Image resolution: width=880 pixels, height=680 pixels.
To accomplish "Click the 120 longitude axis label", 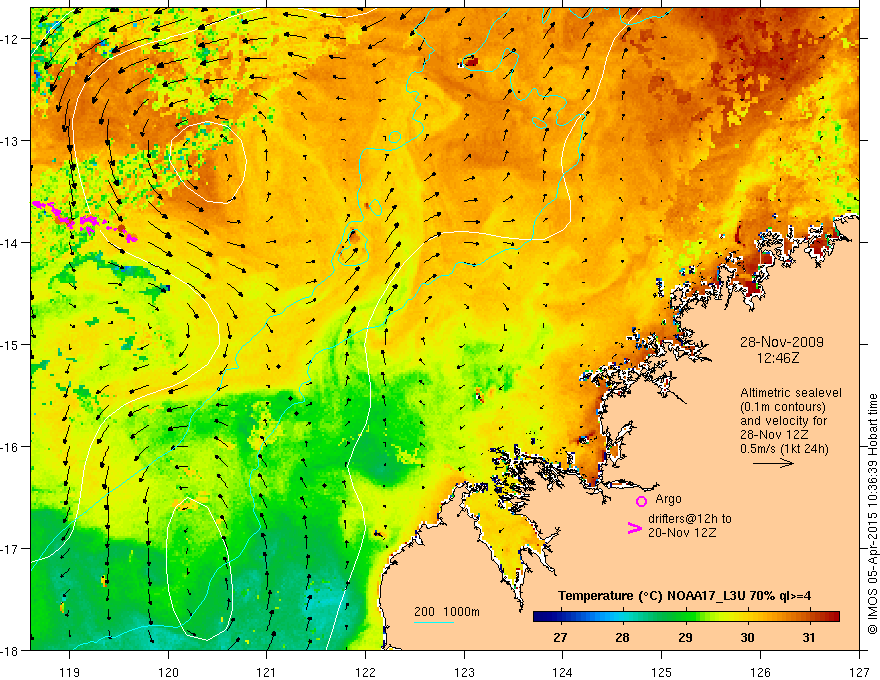I will pyautogui.click(x=168, y=673).
